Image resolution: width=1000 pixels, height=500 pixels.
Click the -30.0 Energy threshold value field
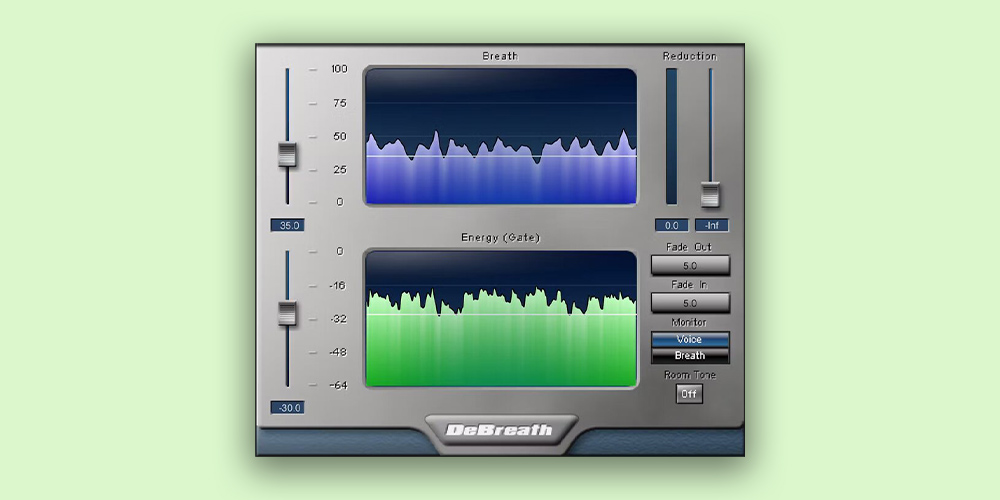point(287,408)
